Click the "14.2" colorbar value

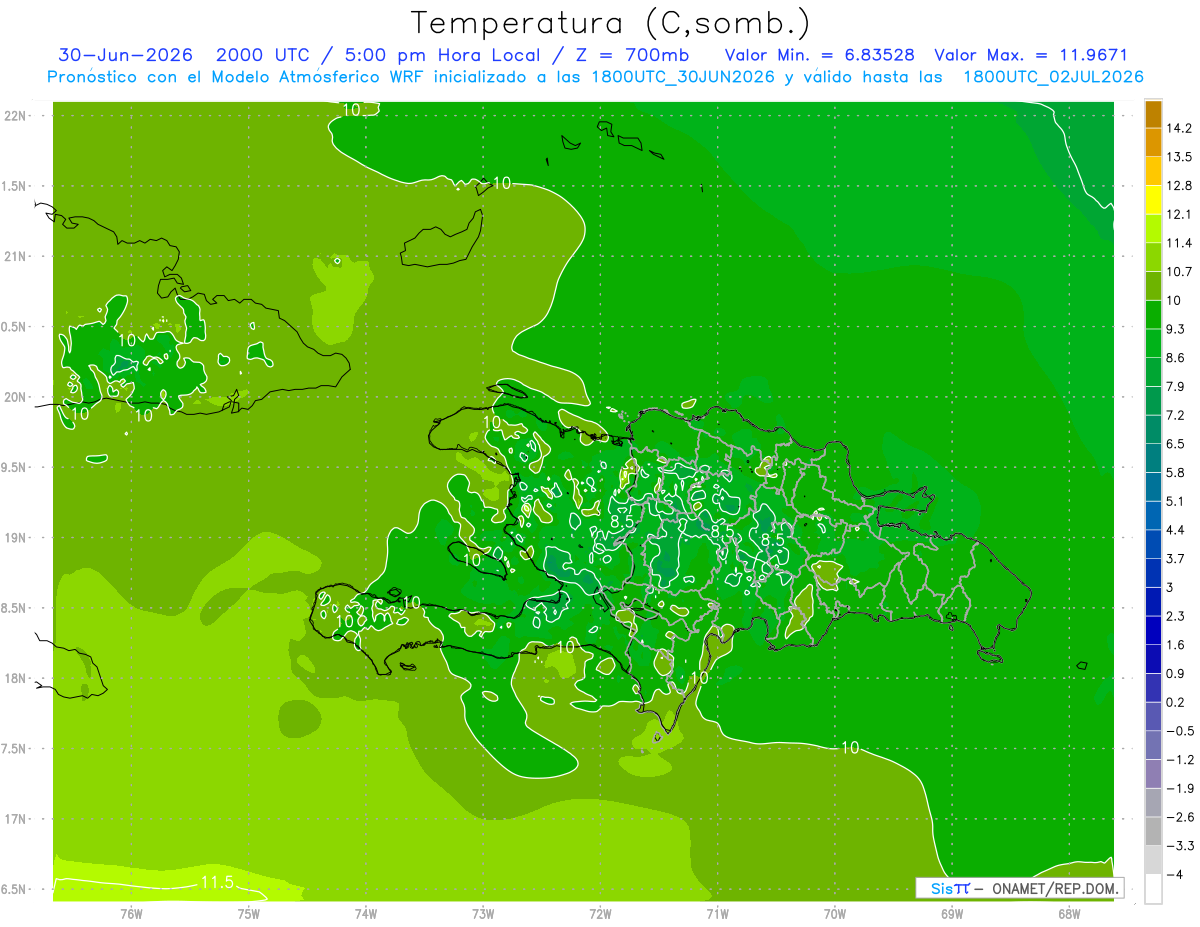1180,128
